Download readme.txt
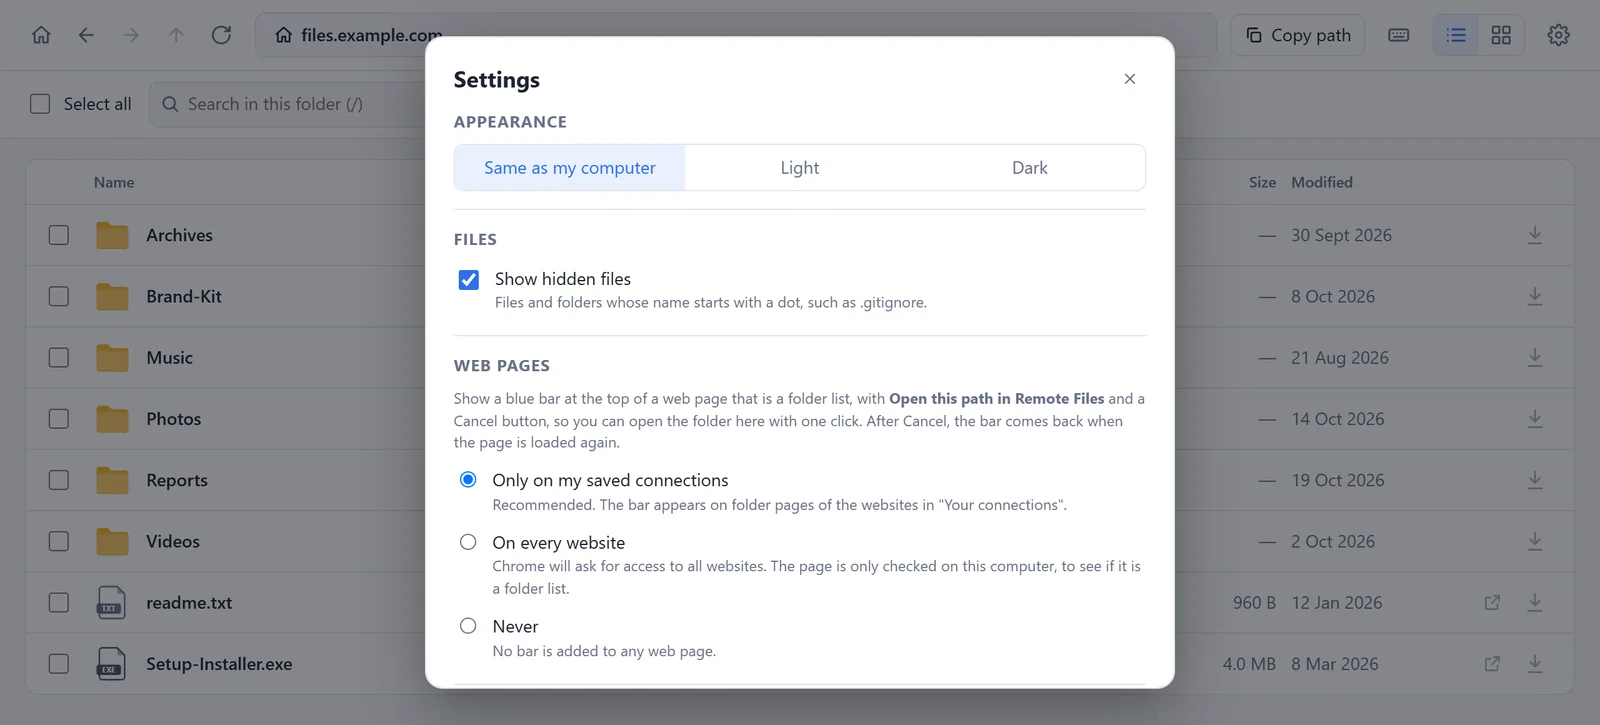Image resolution: width=1600 pixels, height=725 pixels. point(1535,603)
